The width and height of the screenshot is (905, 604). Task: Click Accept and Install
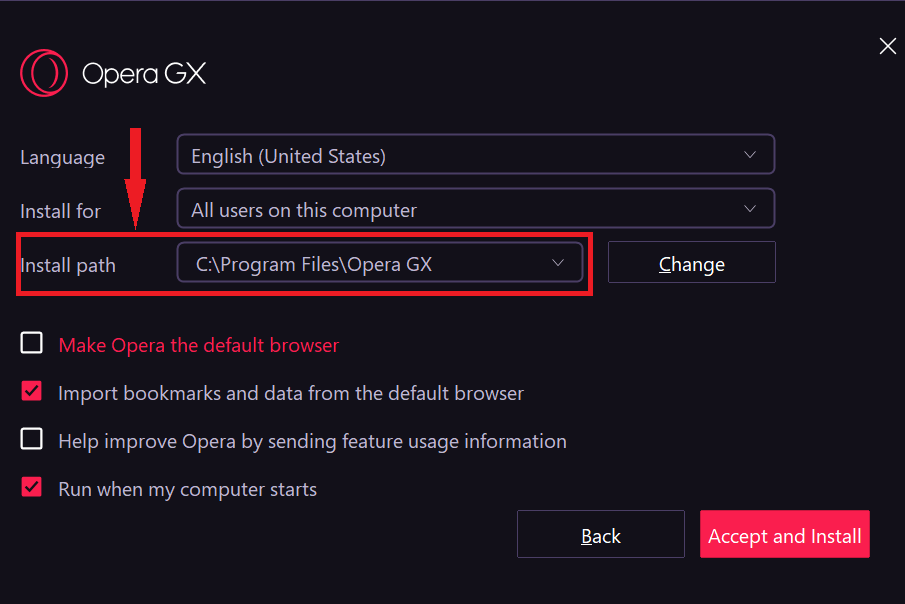pyautogui.click(x=784, y=534)
